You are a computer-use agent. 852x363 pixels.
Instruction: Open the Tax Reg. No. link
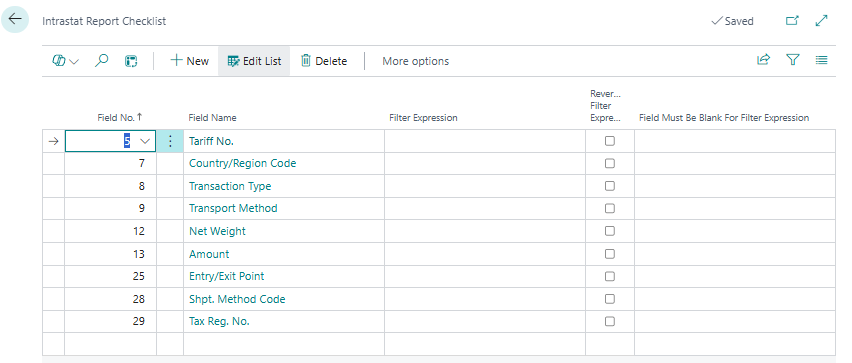tap(219, 322)
